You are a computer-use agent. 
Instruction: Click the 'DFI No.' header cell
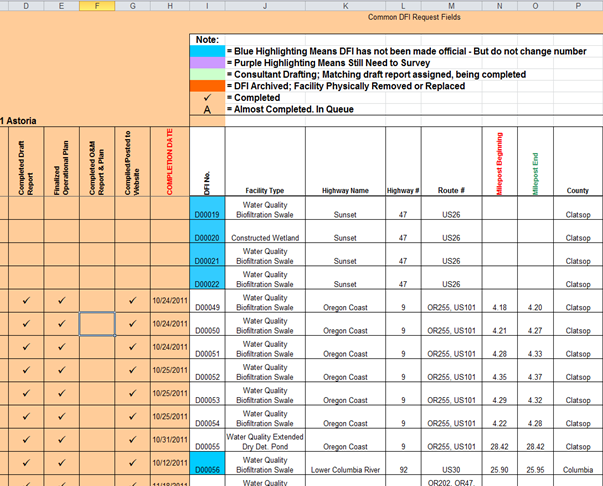click(x=207, y=161)
